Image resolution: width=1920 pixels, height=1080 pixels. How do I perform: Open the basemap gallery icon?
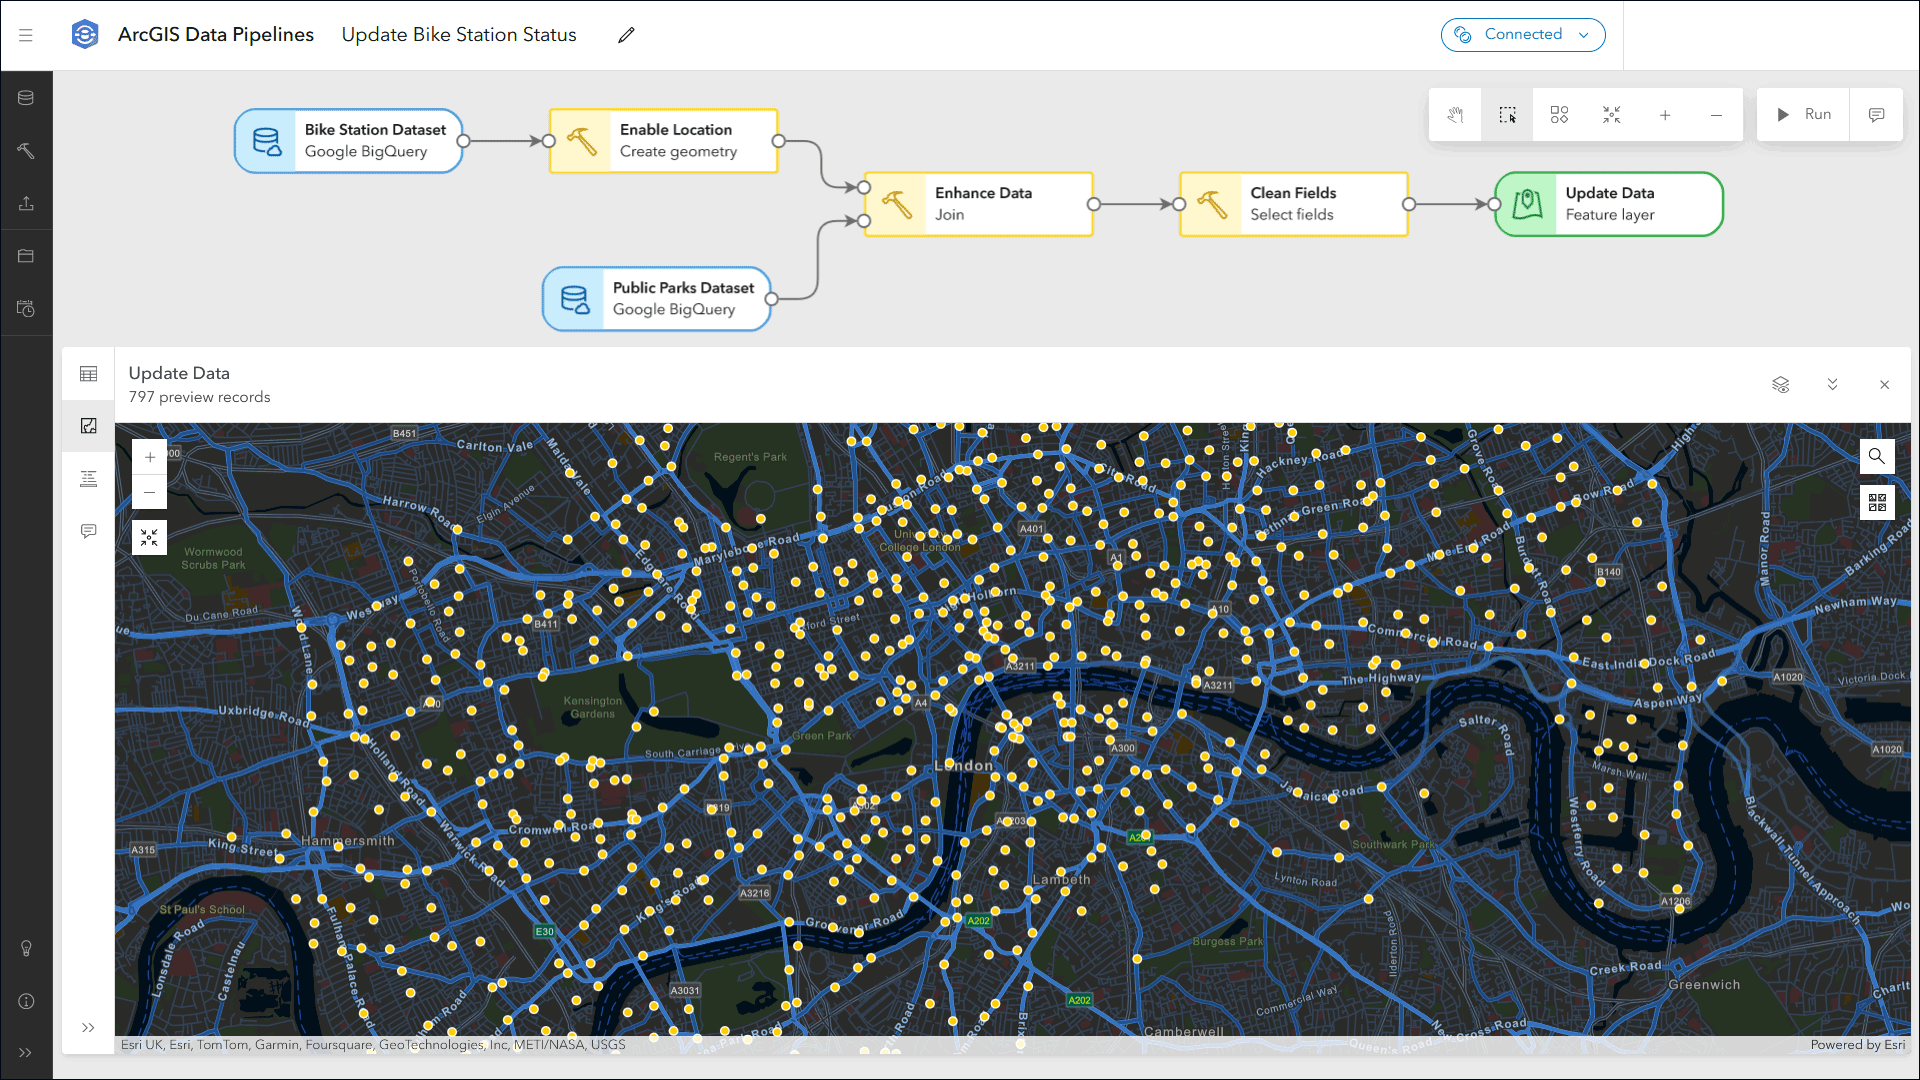[1877, 502]
